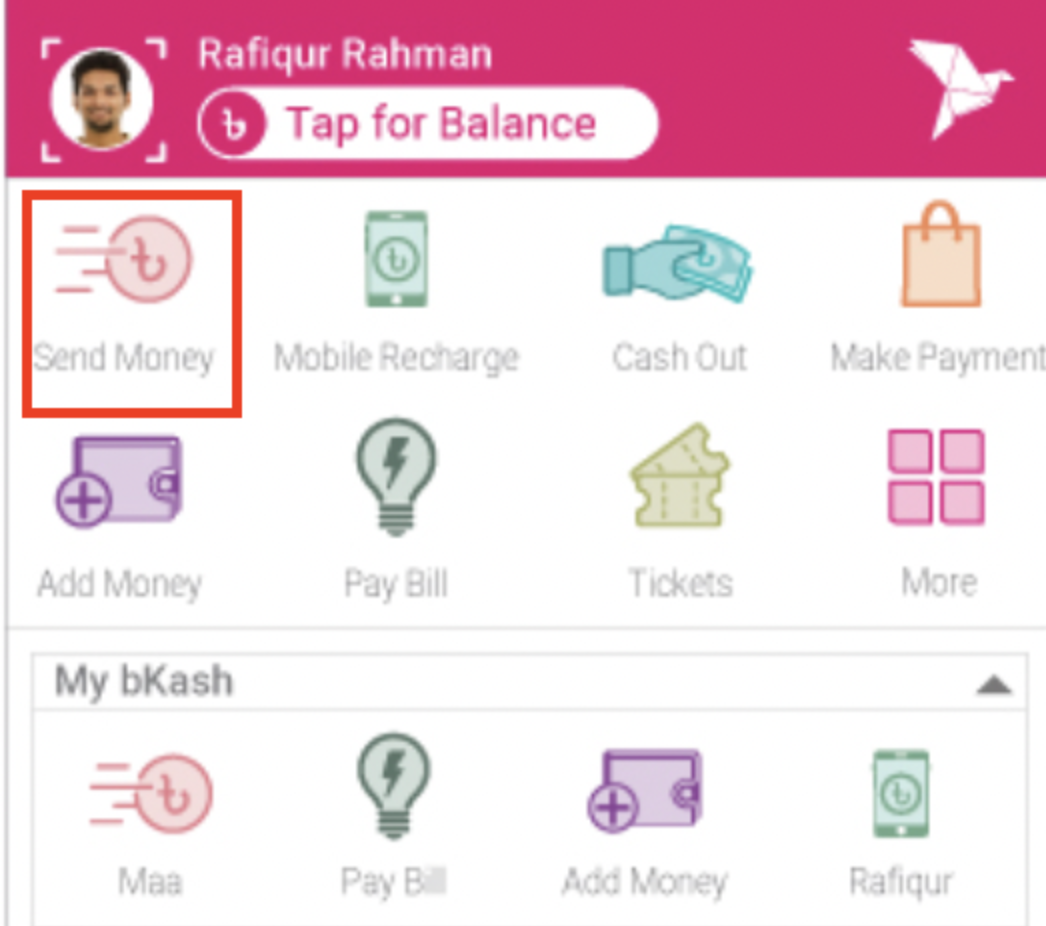Open Pay Bill lightbulb in main grid
The image size is (1046, 926).
click(x=396, y=476)
